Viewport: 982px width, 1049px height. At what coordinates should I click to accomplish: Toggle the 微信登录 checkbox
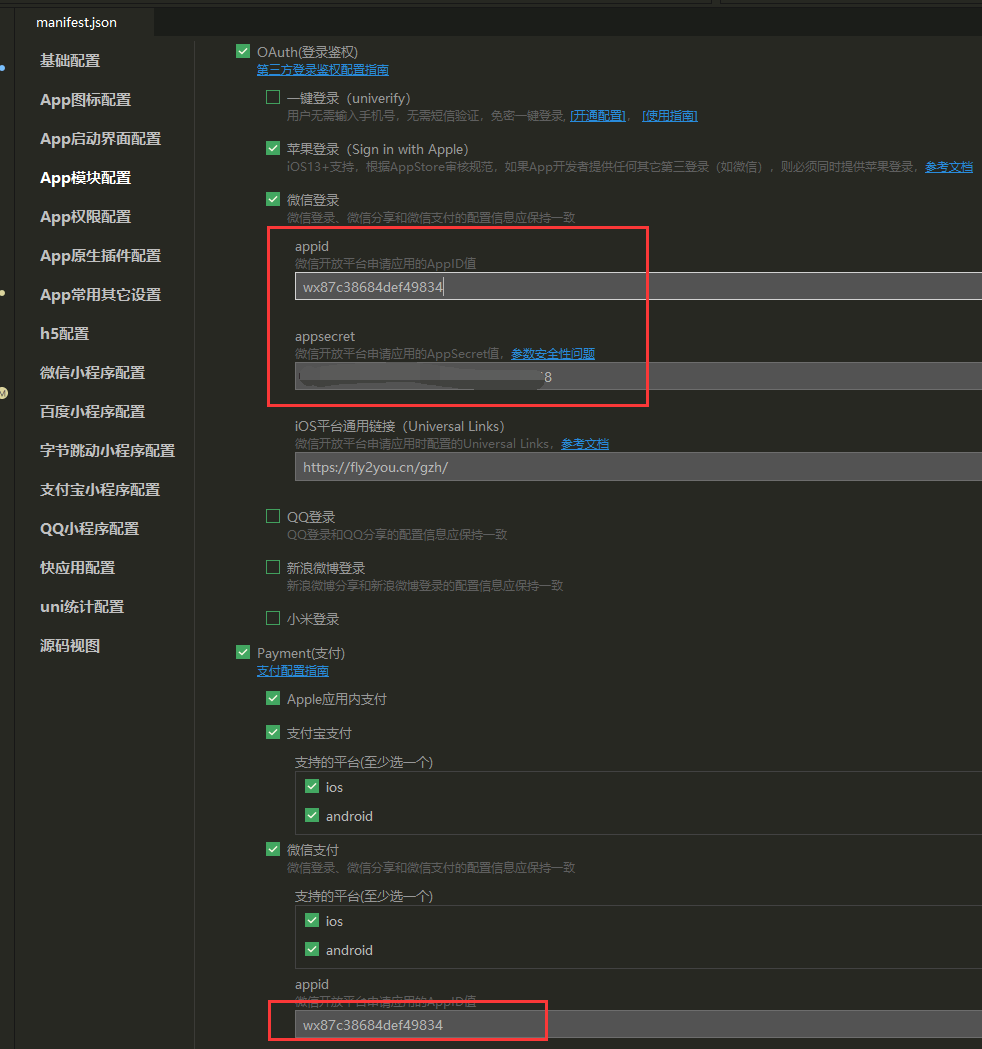273,199
